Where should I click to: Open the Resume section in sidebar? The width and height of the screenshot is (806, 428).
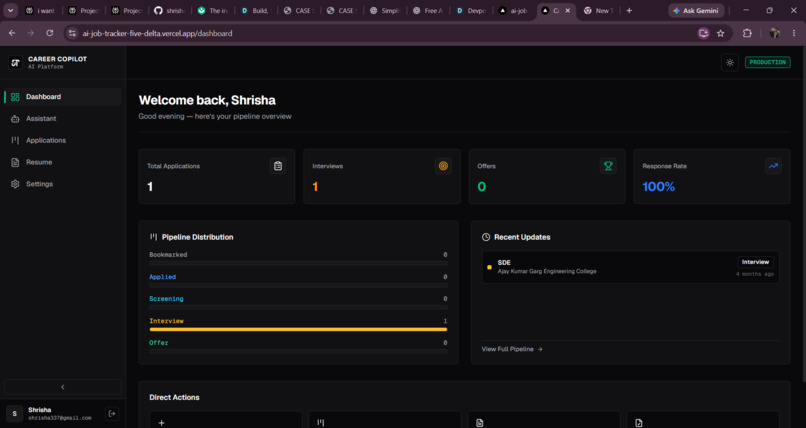tap(62, 162)
